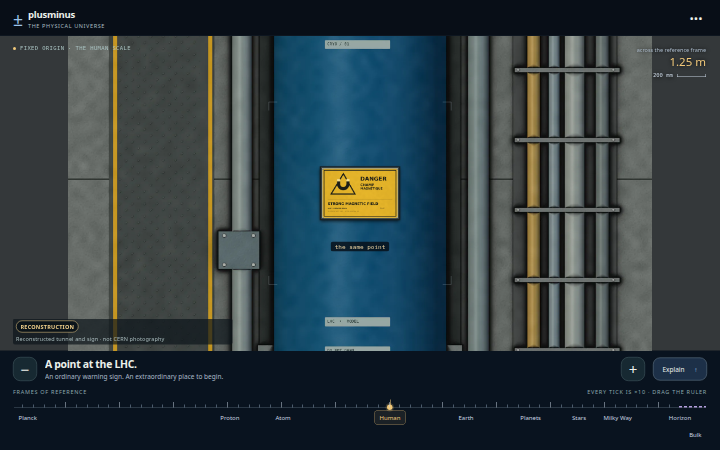Zoom out with the minus button
The width and height of the screenshot is (720, 450).
[x=25, y=369]
